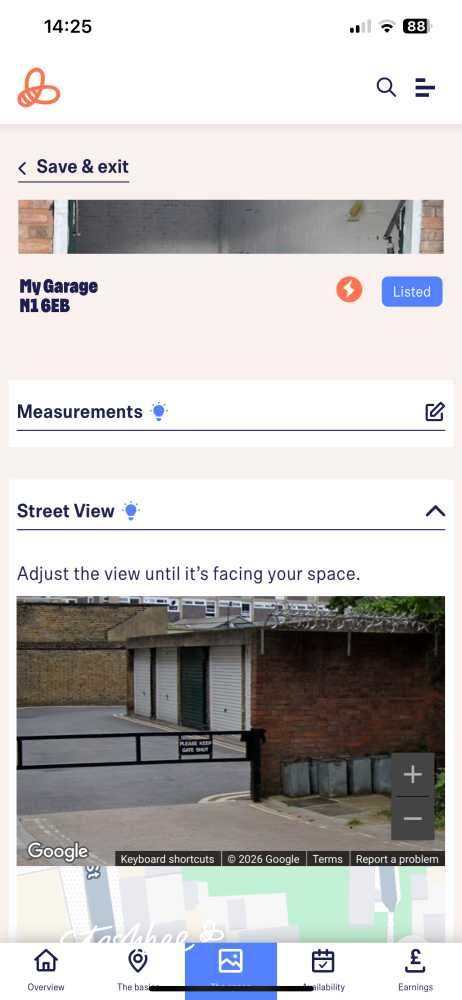The height and width of the screenshot is (1000, 462).
Task: Switch to The basics tab
Action: (138, 969)
